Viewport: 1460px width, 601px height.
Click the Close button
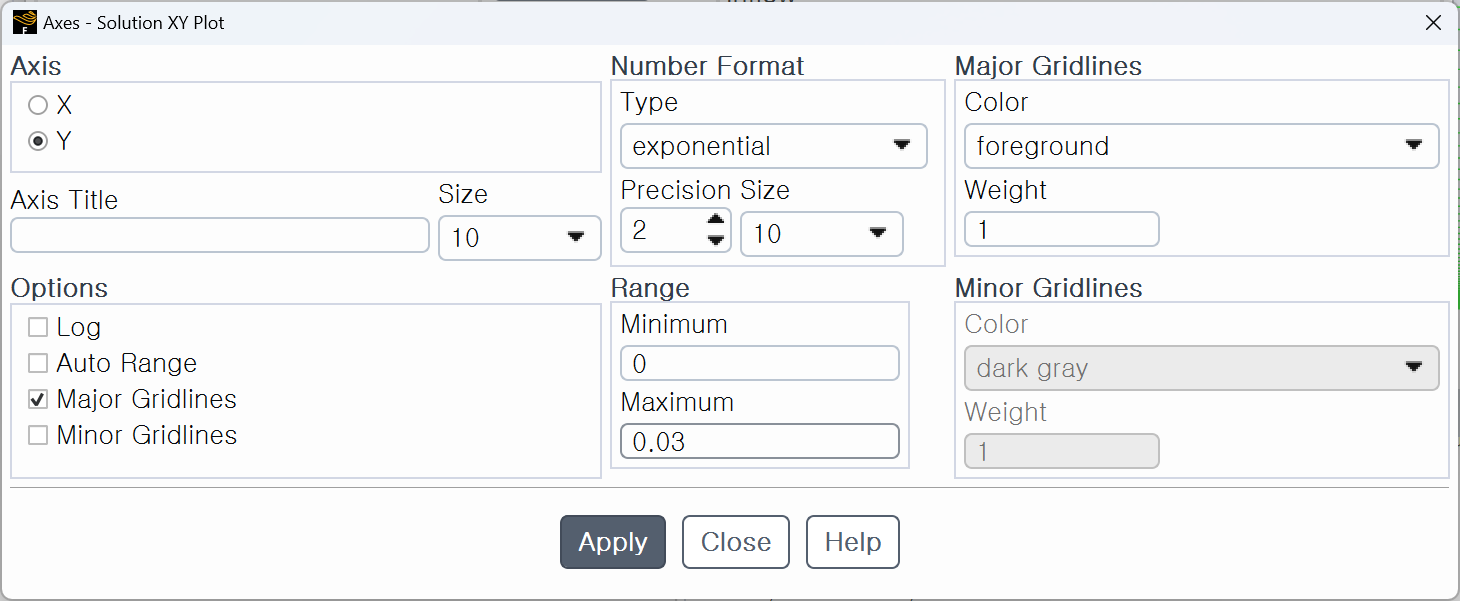tap(736, 542)
